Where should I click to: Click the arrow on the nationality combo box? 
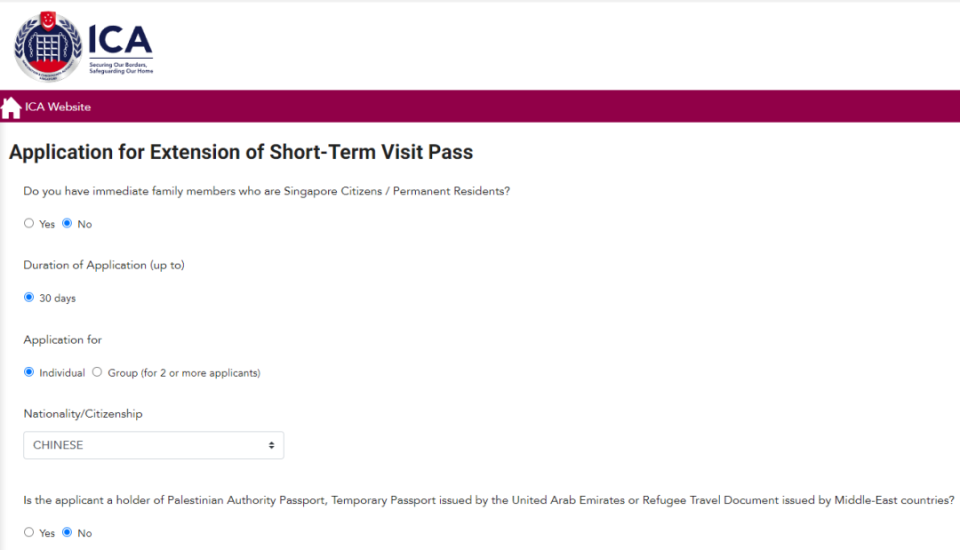click(x=271, y=445)
